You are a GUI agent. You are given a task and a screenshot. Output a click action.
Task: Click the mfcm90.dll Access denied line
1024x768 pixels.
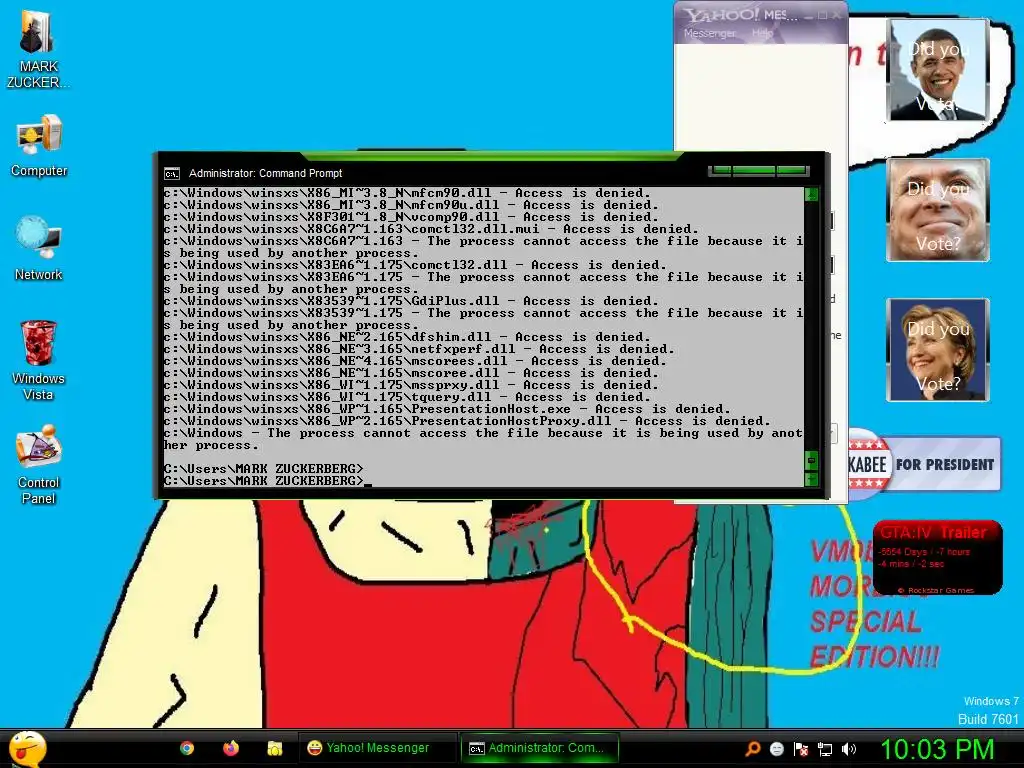click(x=407, y=193)
